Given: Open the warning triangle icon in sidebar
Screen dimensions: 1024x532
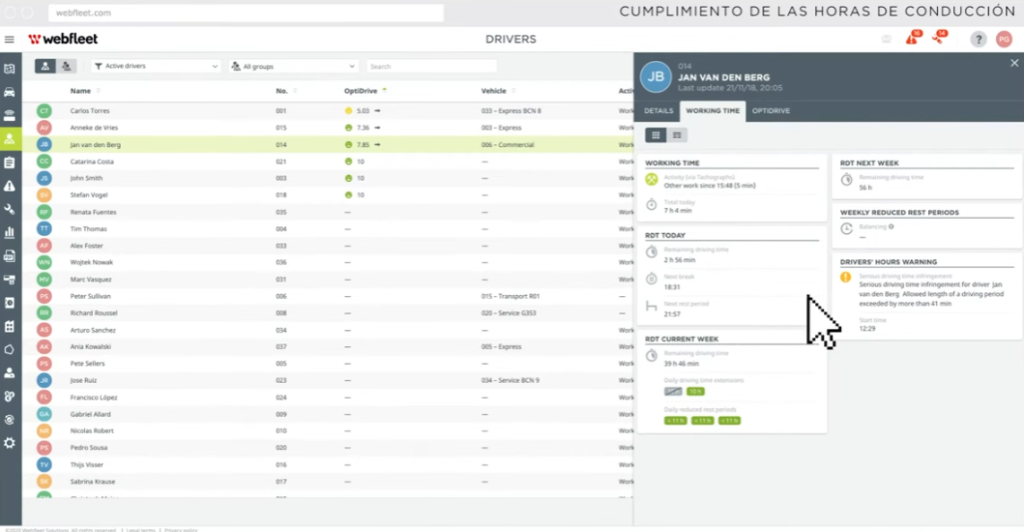Looking at the screenshot, I should (10, 186).
